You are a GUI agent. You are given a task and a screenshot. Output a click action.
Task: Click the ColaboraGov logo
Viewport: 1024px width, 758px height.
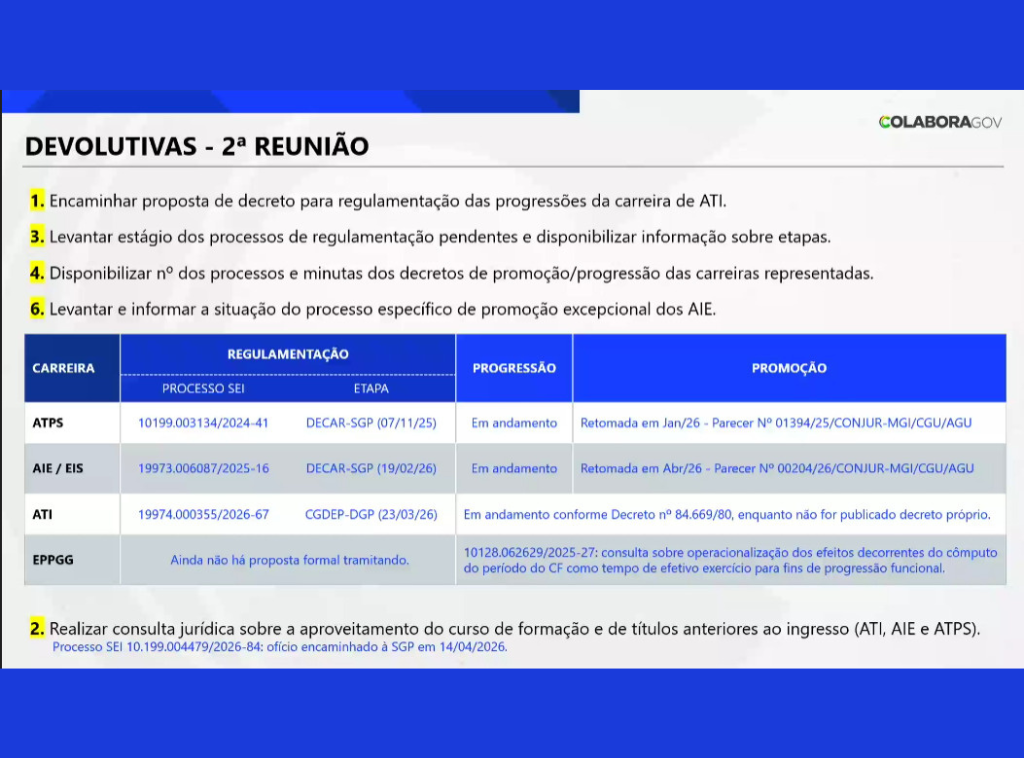[x=940, y=122]
